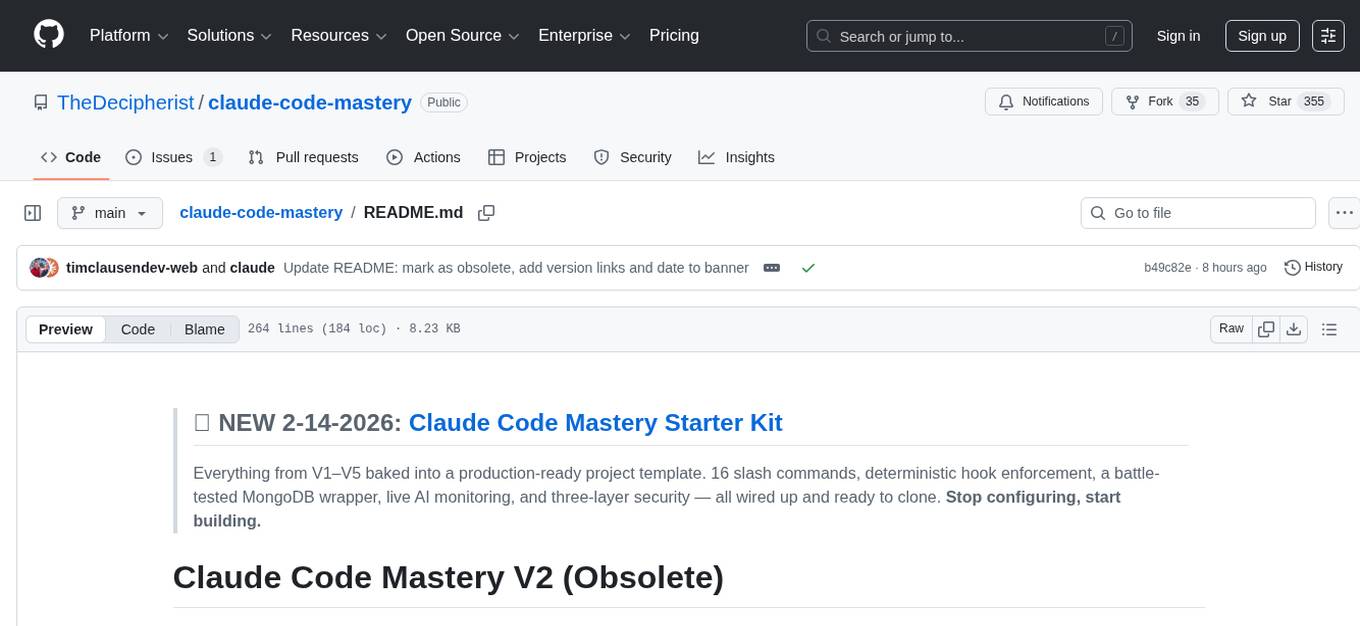View the file History
The height and width of the screenshot is (626, 1360).
[x=1313, y=267]
